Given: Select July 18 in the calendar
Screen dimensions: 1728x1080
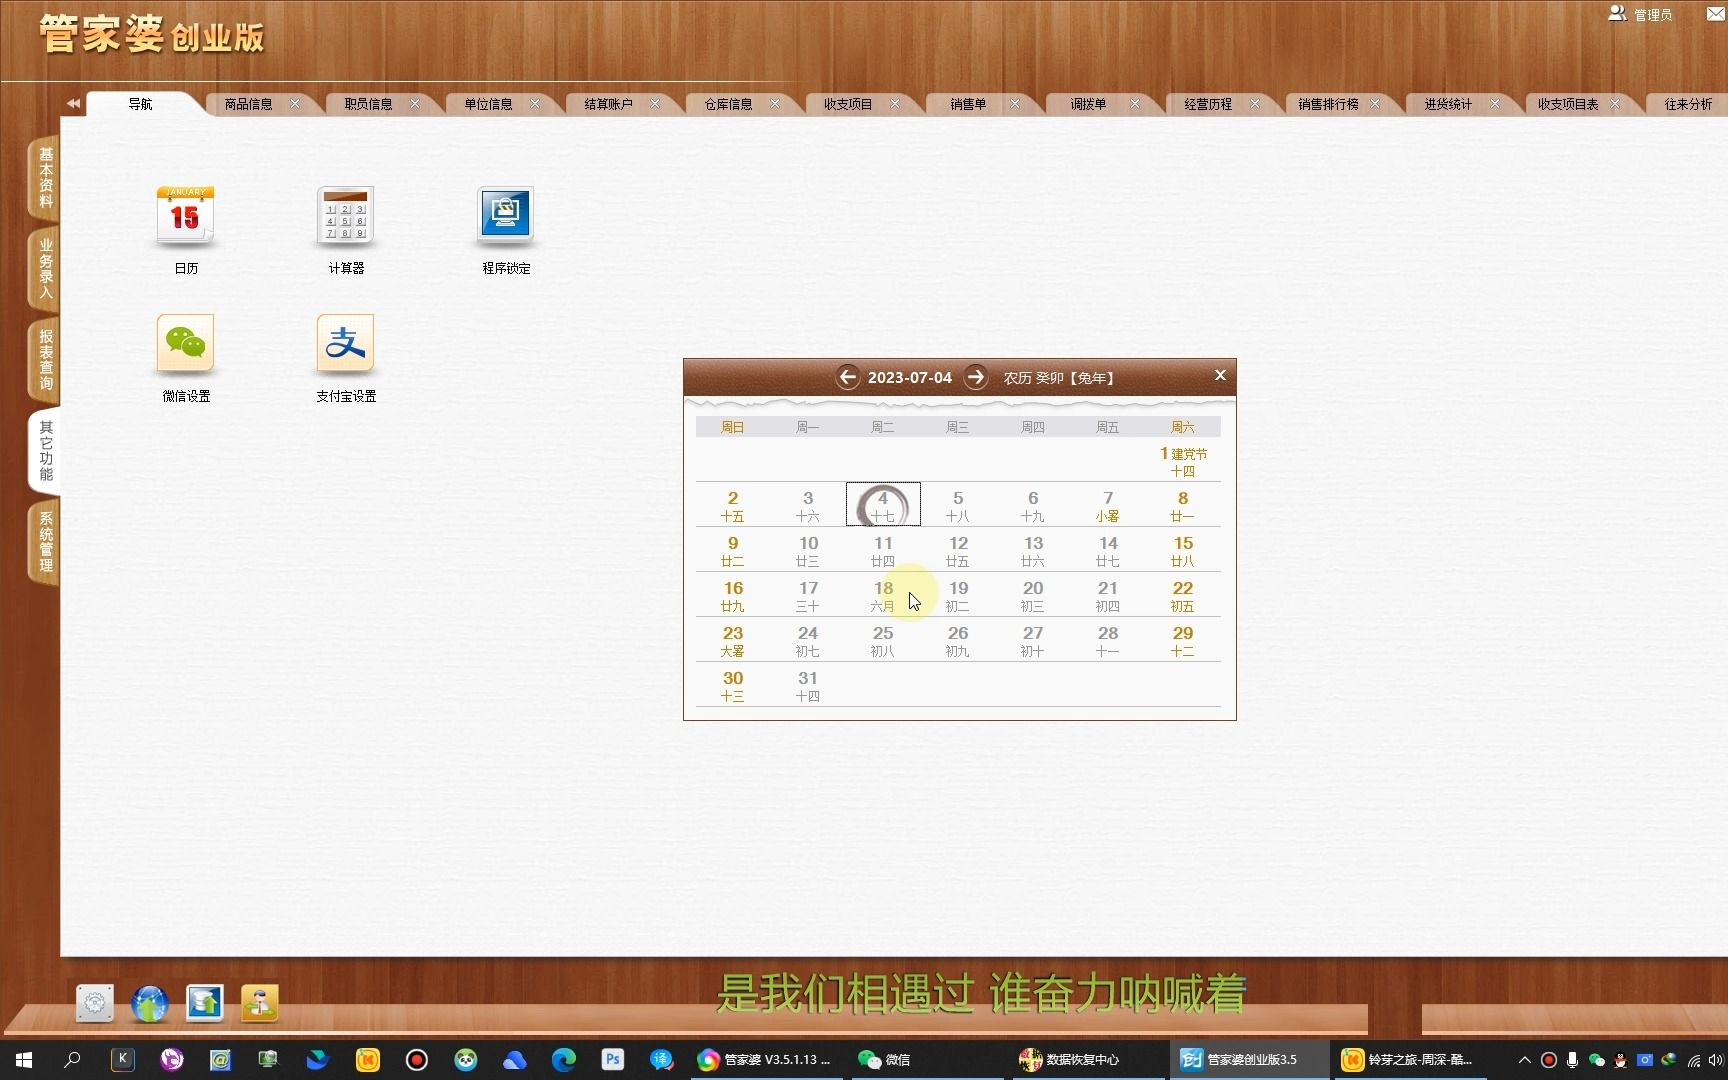Looking at the screenshot, I should click(883, 595).
